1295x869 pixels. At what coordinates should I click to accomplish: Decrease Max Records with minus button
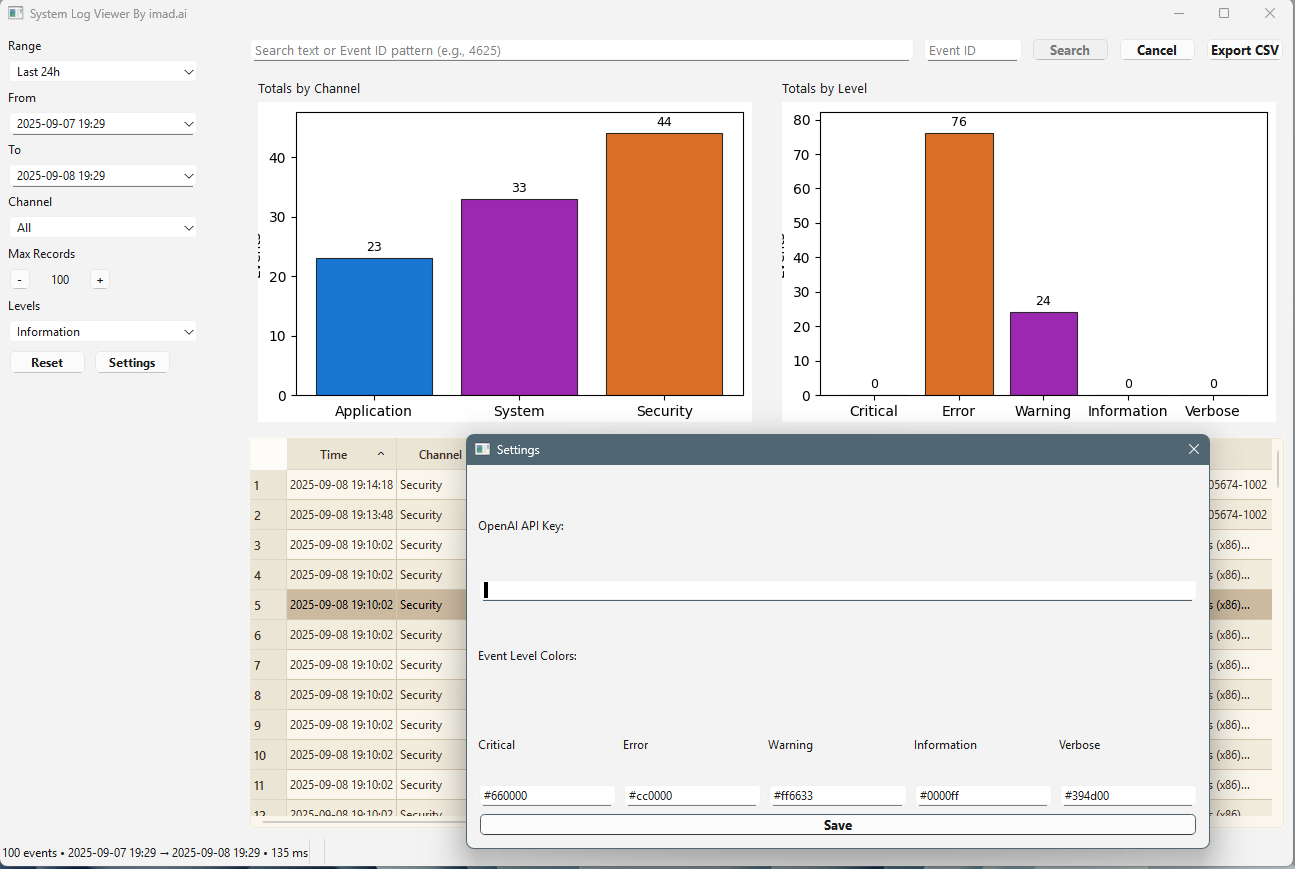tap(20, 280)
